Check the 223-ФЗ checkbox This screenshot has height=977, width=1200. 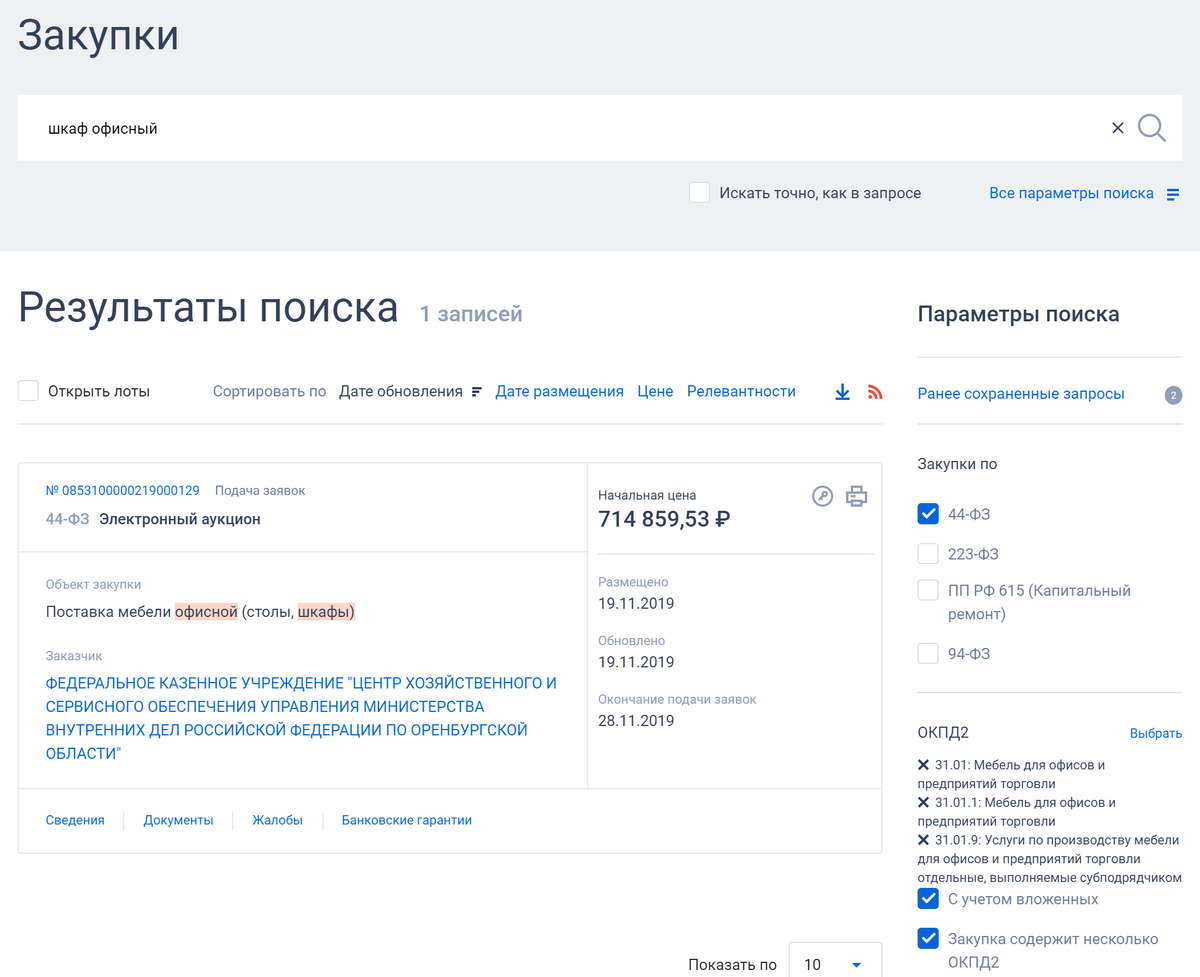coord(927,553)
